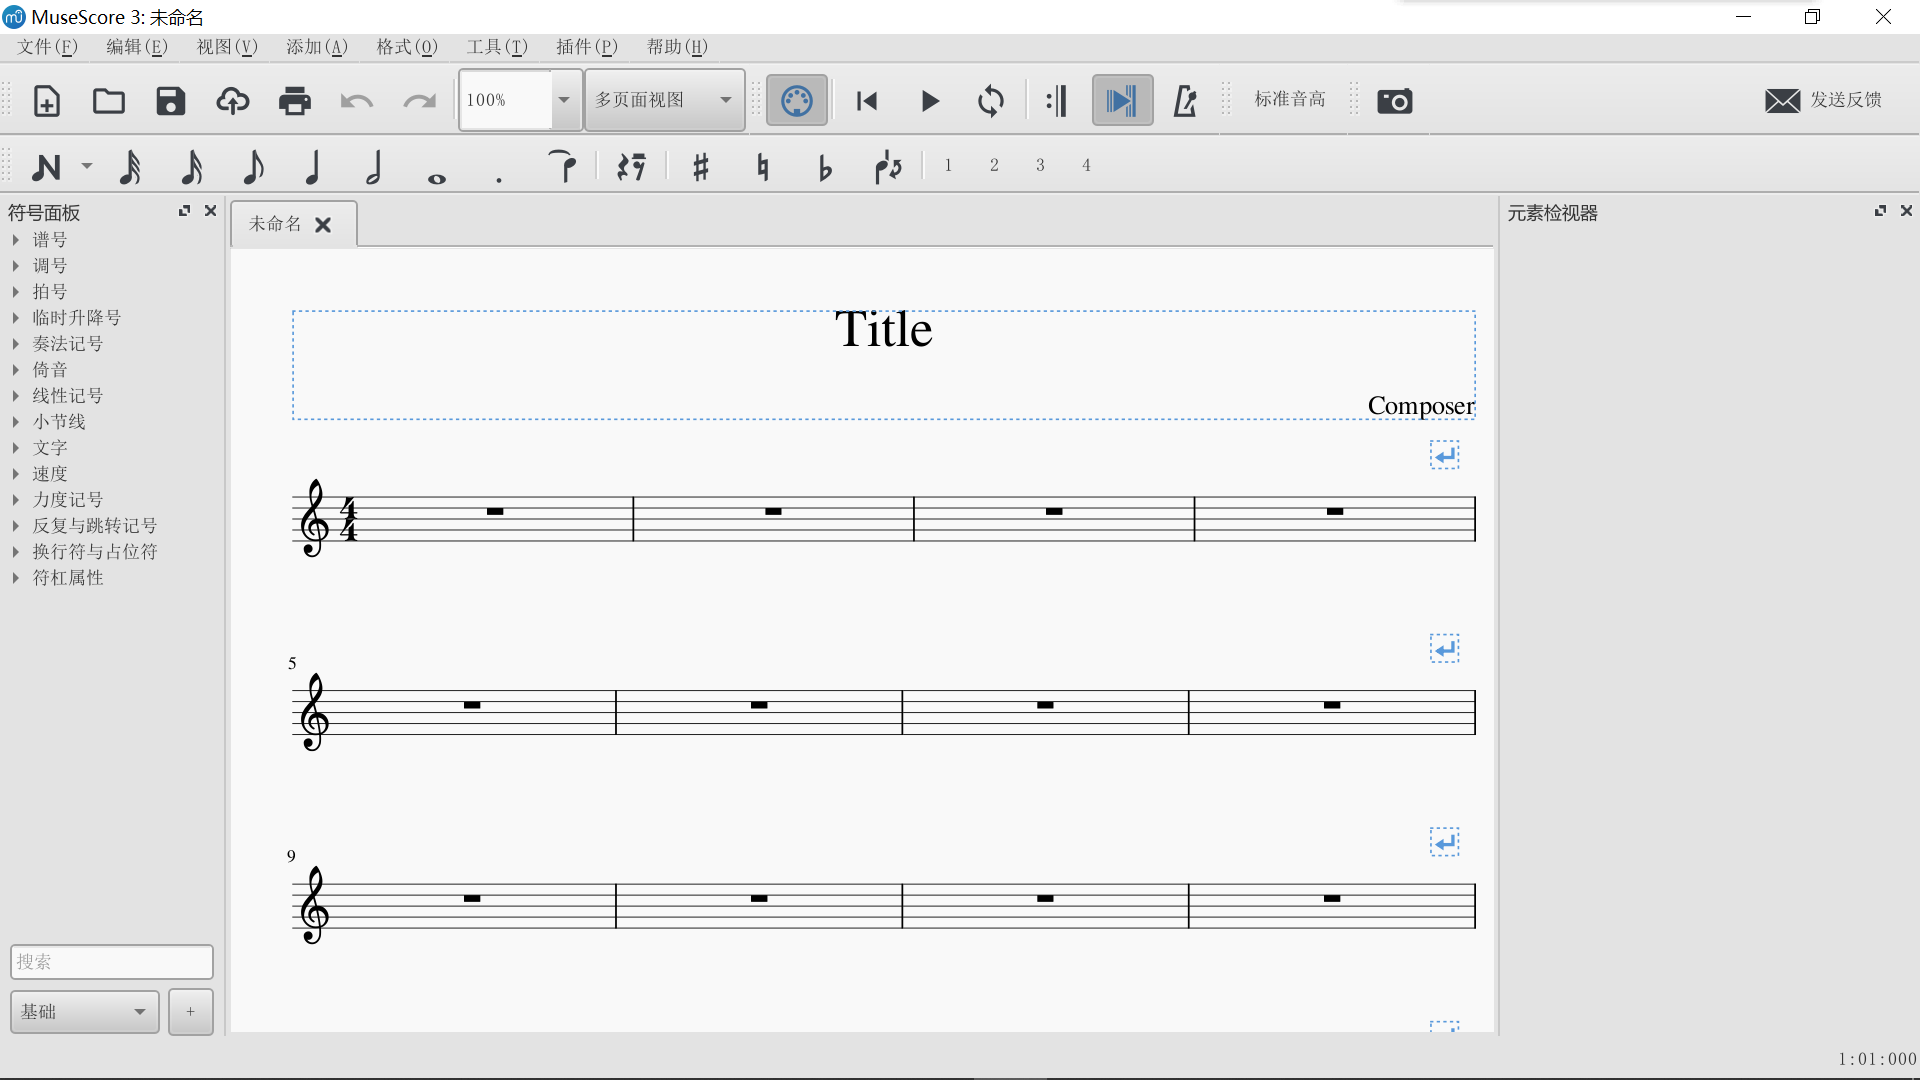This screenshot has height=1081, width=1921.
Task: Select the quarter note duration
Action: pos(313,167)
